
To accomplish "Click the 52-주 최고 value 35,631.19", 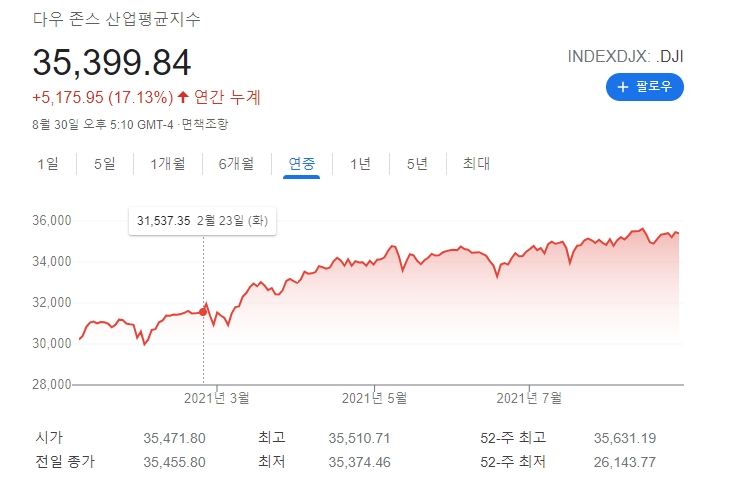I will click(x=626, y=437).
